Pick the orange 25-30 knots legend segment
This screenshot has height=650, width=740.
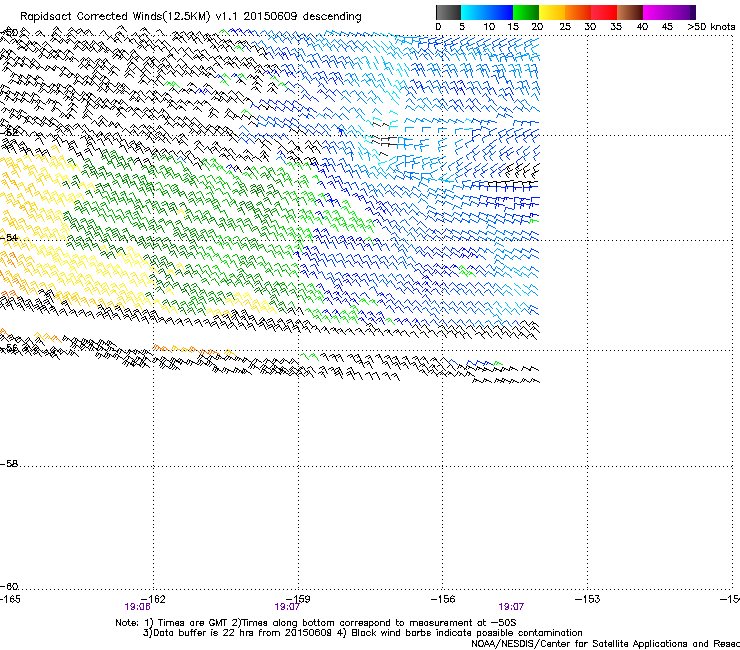(578, 12)
